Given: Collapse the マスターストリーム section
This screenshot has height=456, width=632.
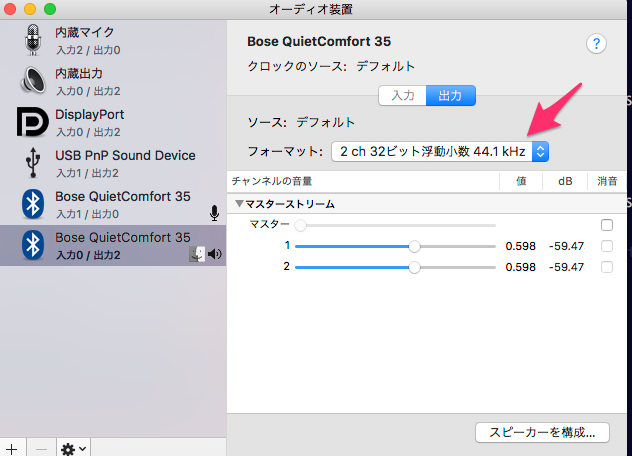Looking at the screenshot, I should pyautogui.click(x=239, y=204).
